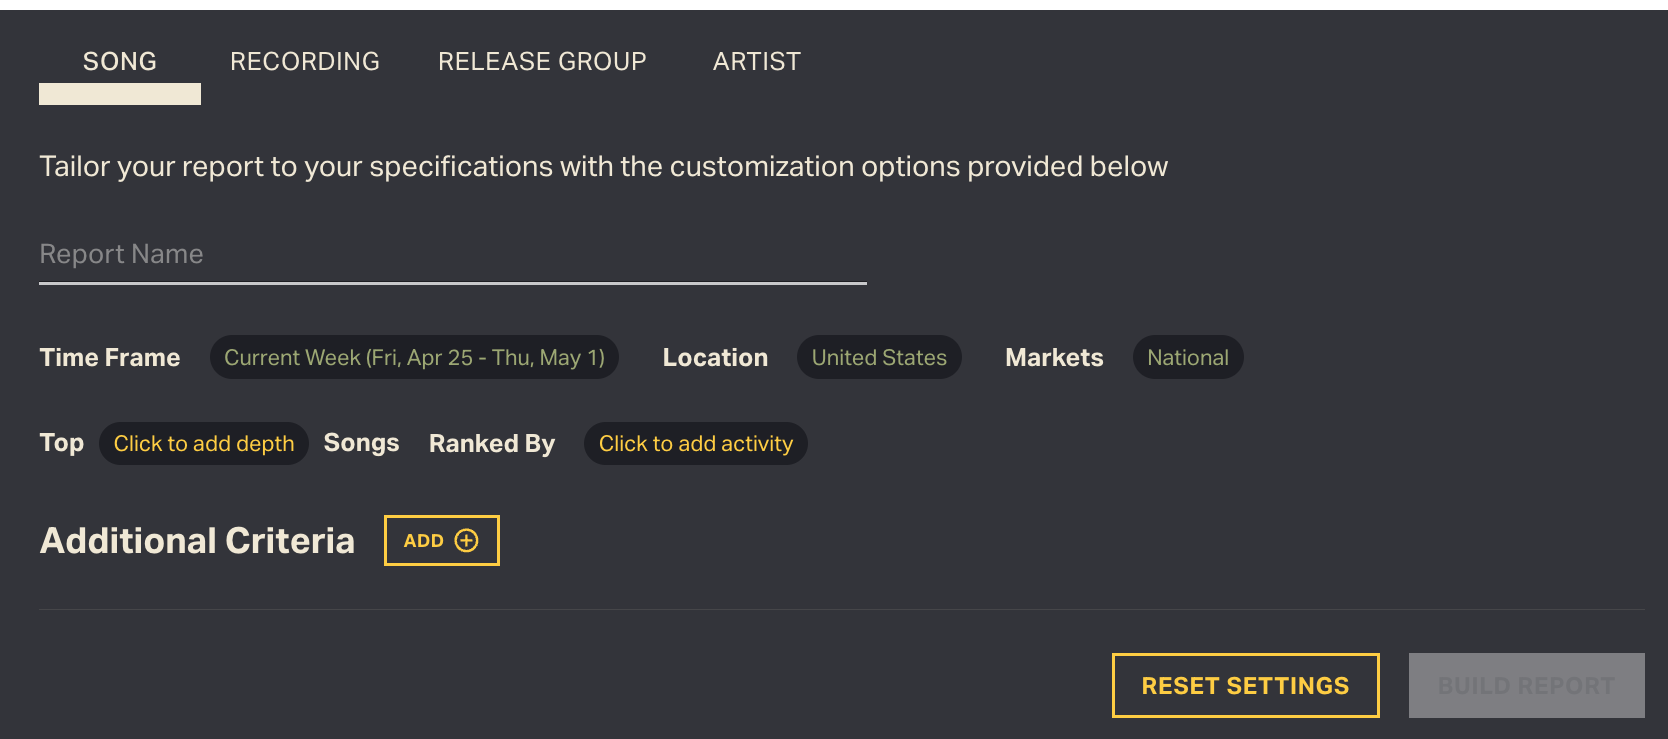This screenshot has height=739, width=1668.
Task: Click the Additional Criteria heading
Action: [197, 541]
